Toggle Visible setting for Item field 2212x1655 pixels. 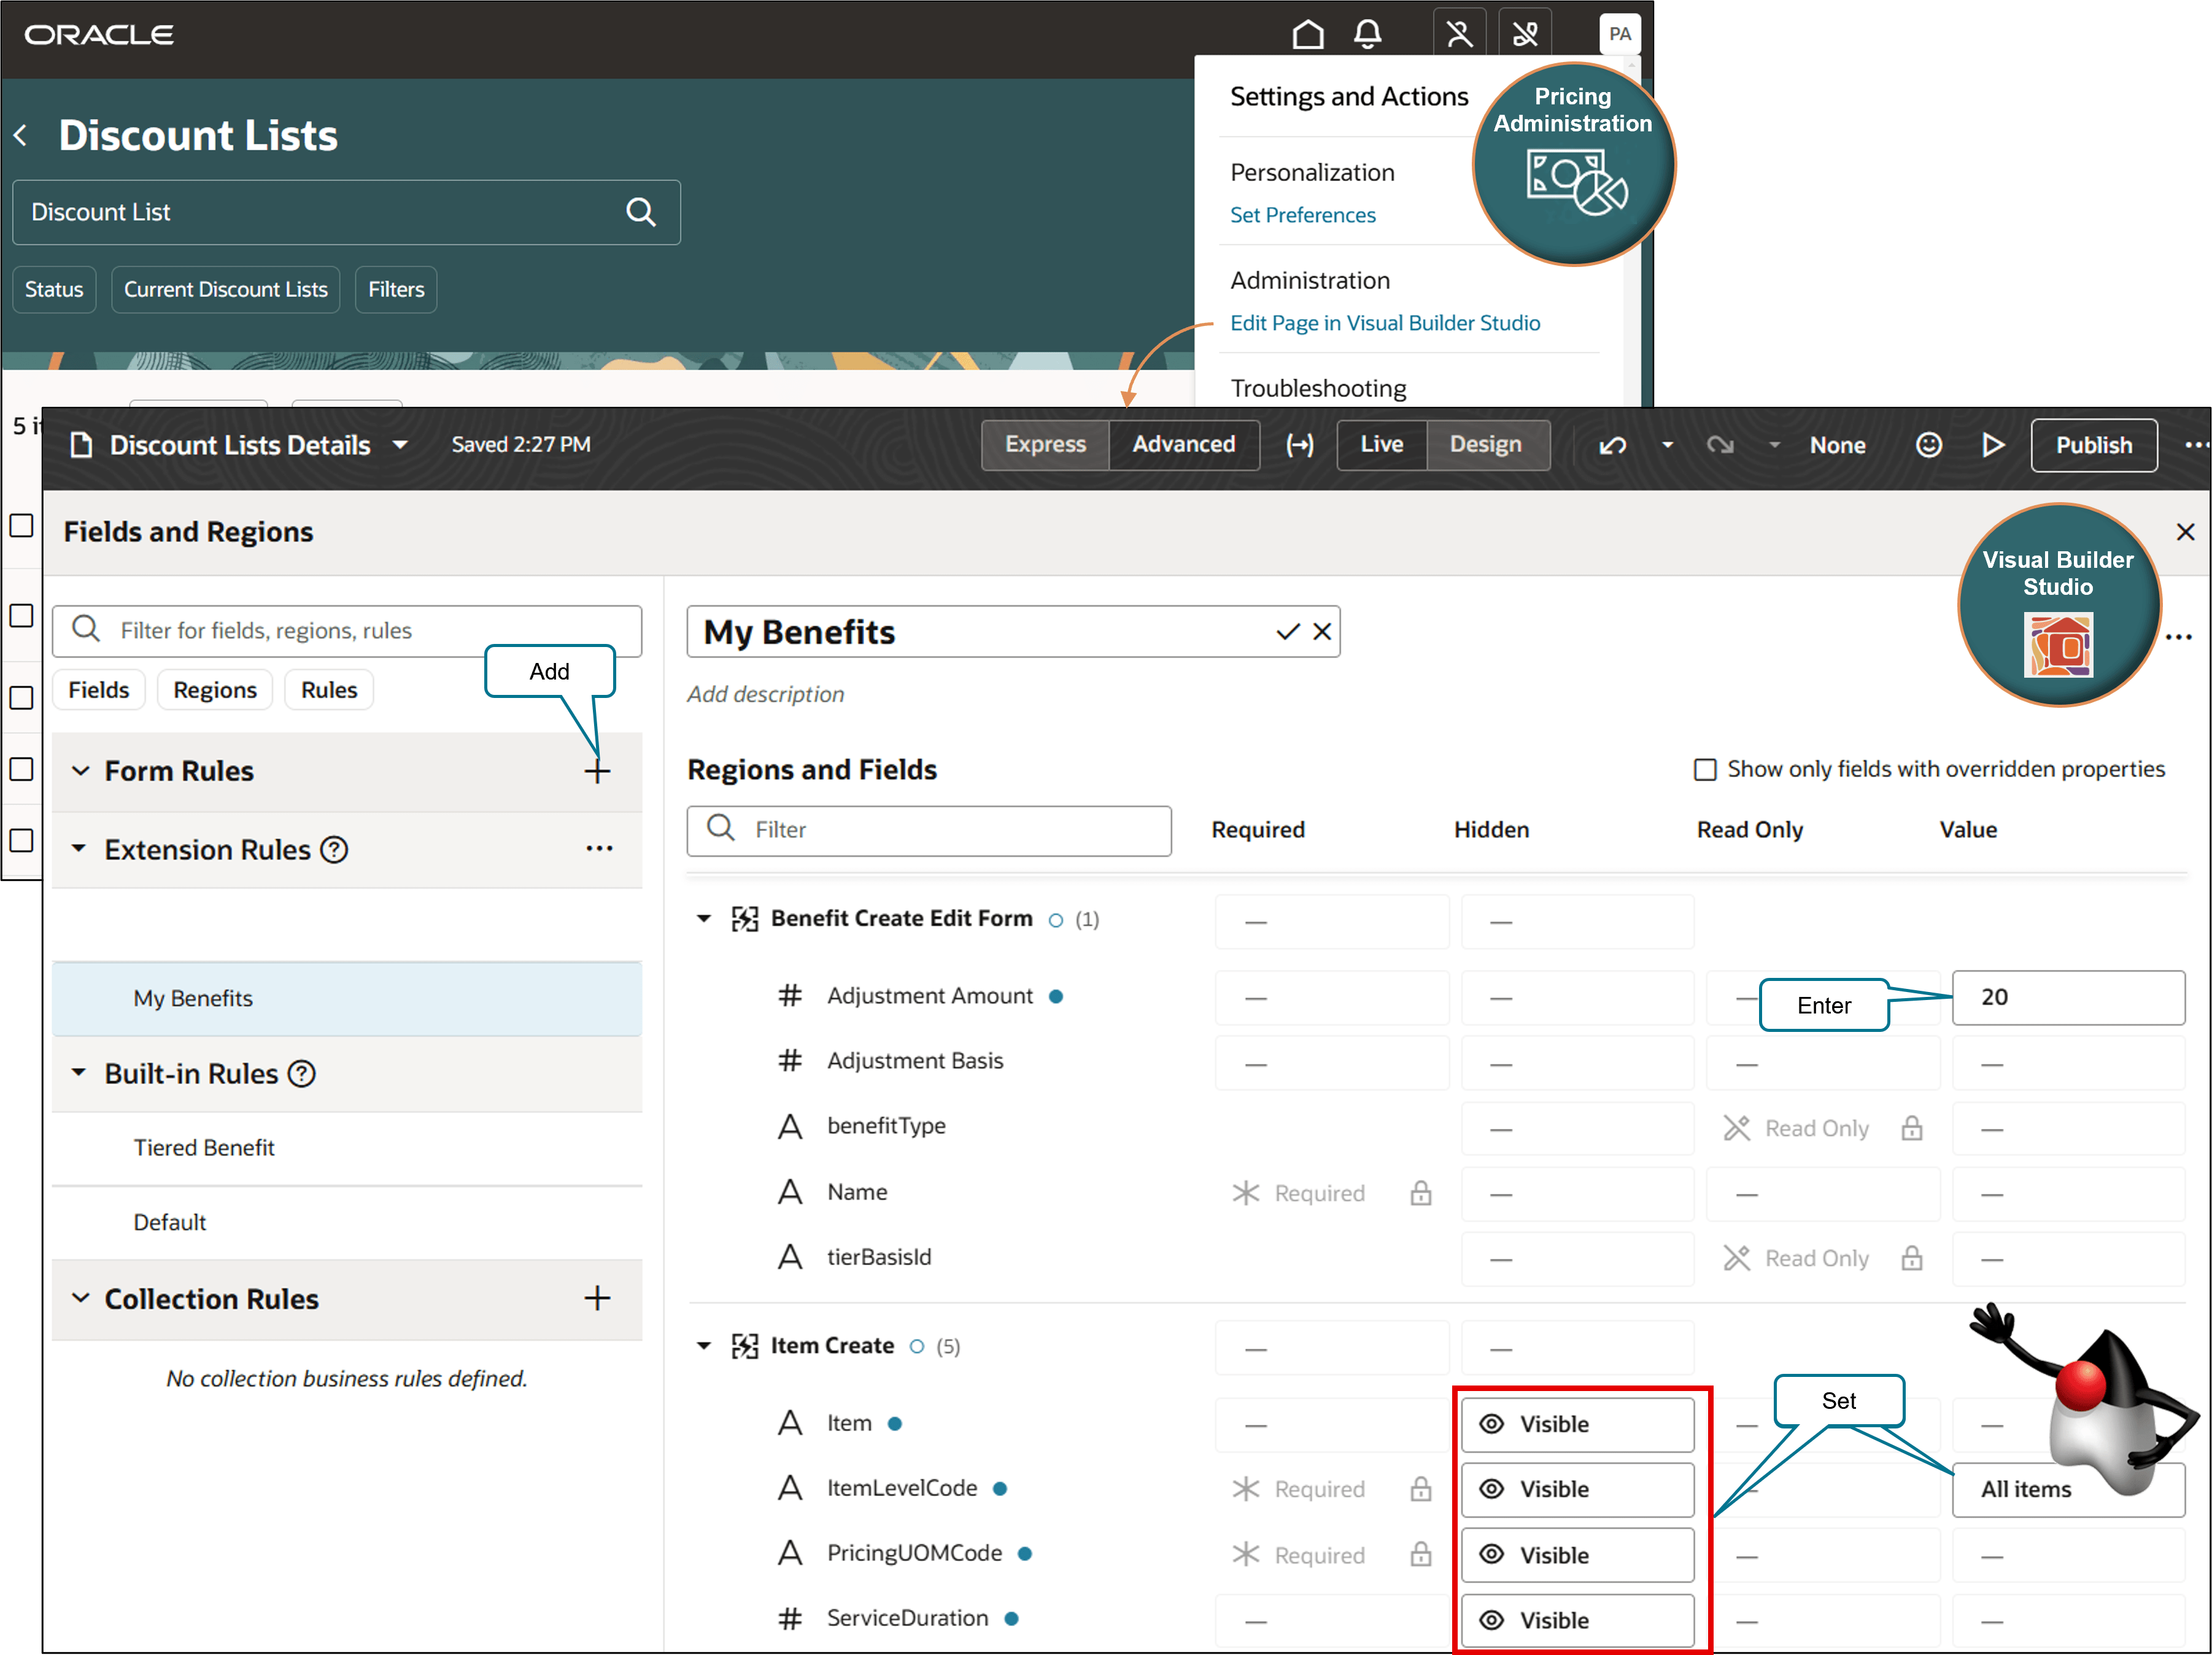point(1576,1424)
